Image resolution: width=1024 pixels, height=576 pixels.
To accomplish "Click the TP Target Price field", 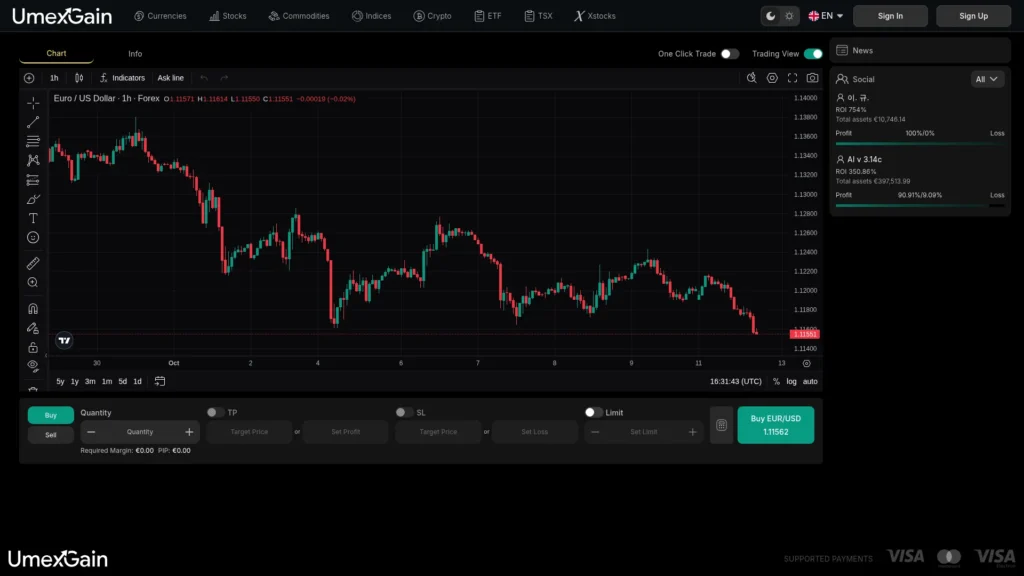I will [249, 432].
